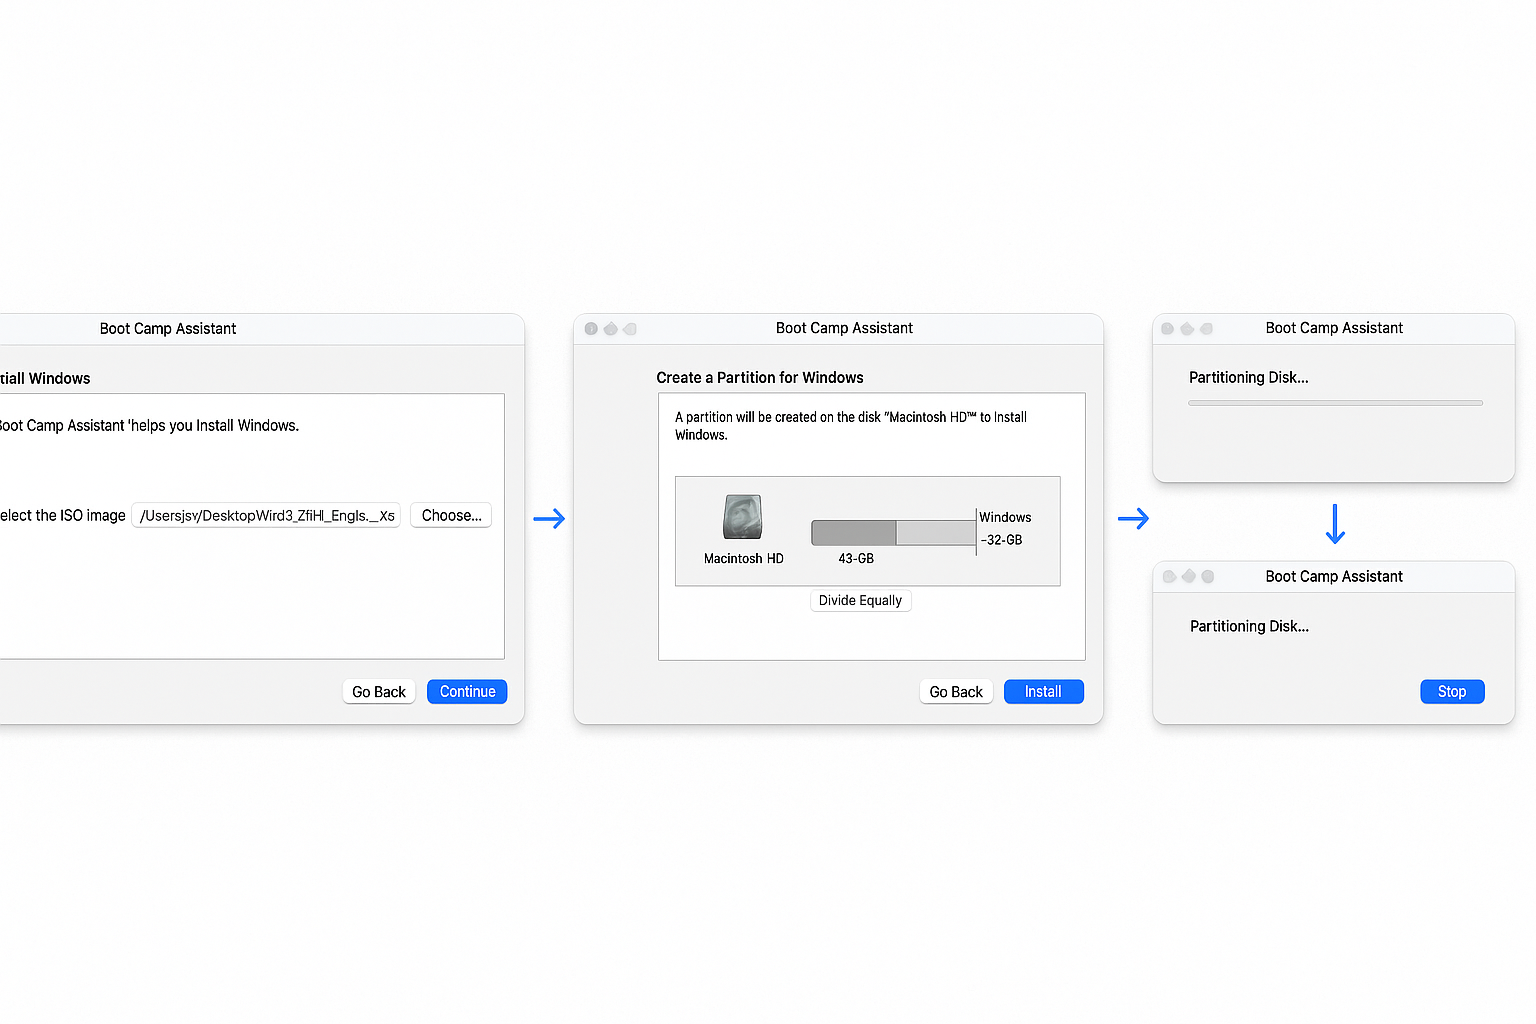Close the Partitioning Disk window containing Stop
Image resolution: width=1536 pixels, height=1024 pixels.
(1169, 577)
